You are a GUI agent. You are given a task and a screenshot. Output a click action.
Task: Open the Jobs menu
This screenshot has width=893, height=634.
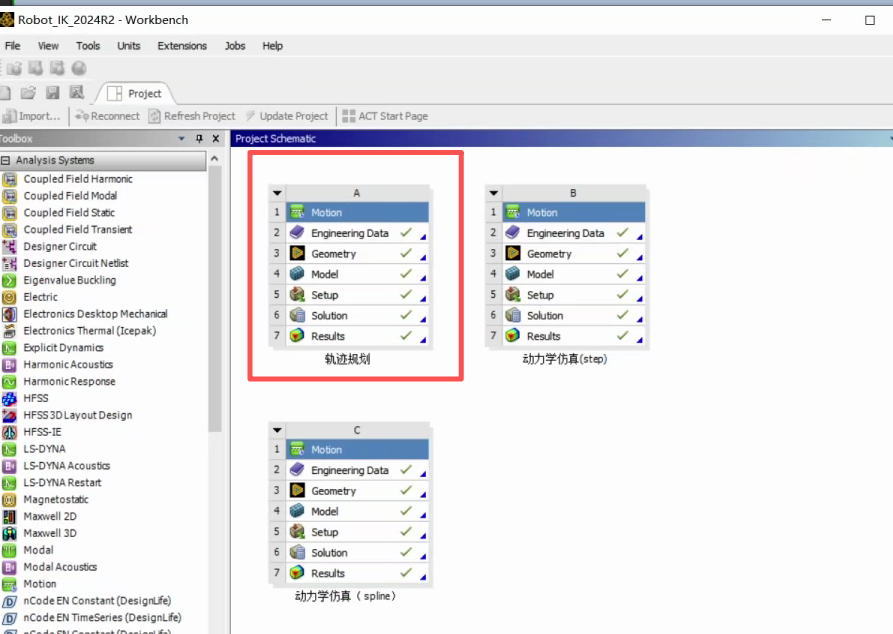[x=235, y=46]
